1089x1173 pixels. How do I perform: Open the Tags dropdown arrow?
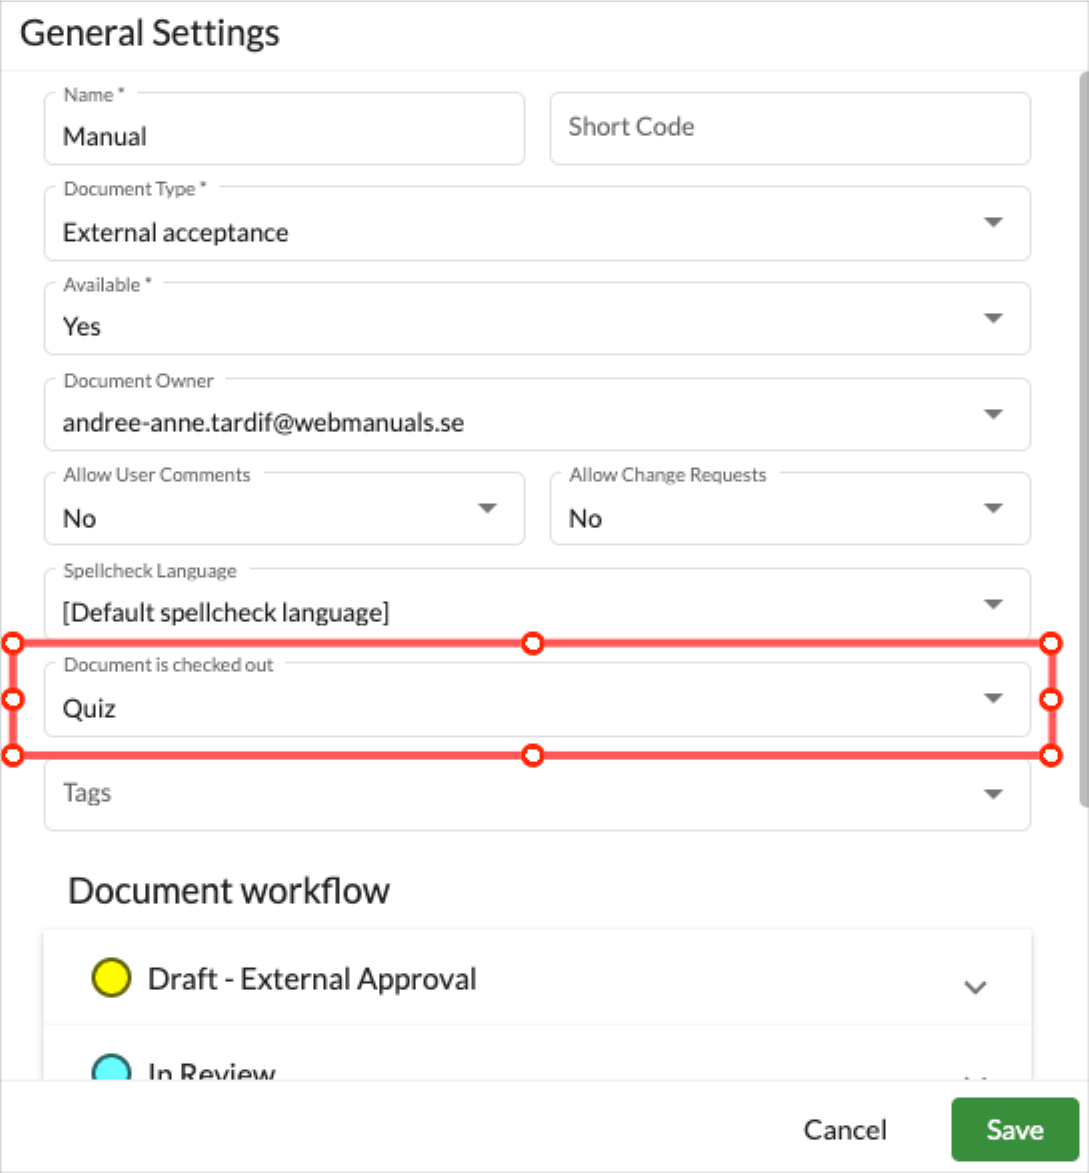click(993, 794)
